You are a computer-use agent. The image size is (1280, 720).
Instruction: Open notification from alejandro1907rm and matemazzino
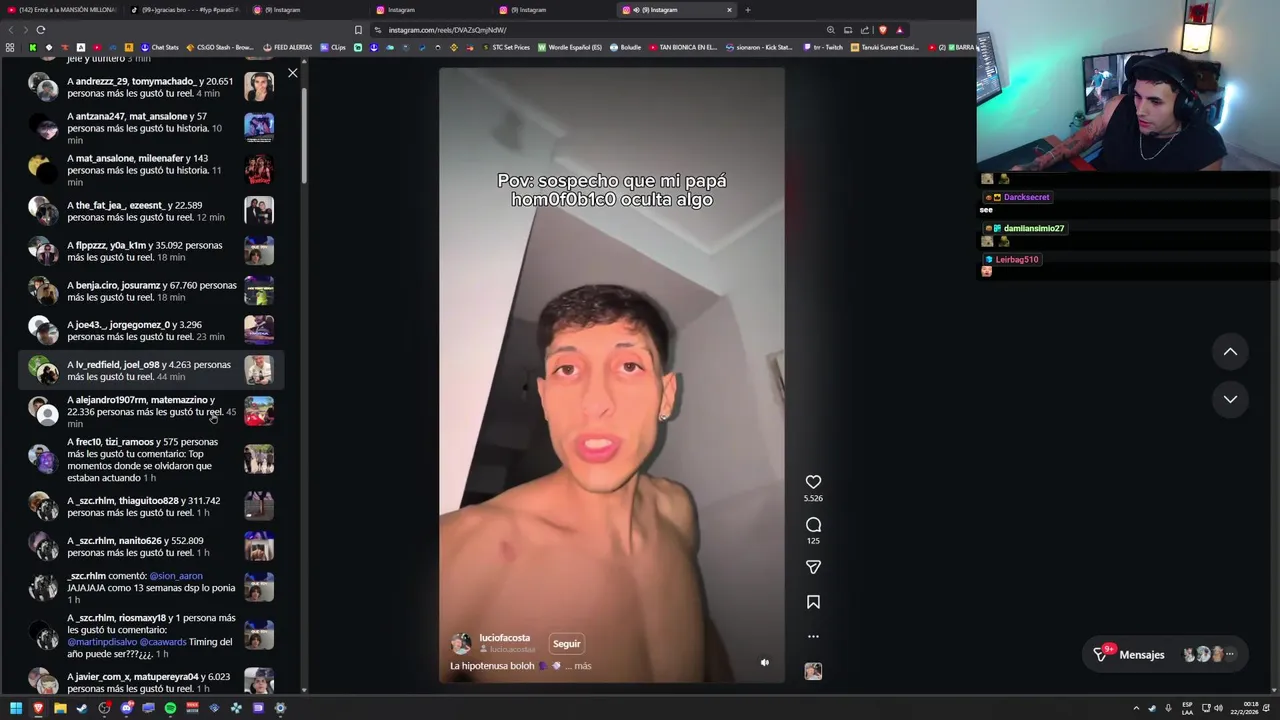150,411
